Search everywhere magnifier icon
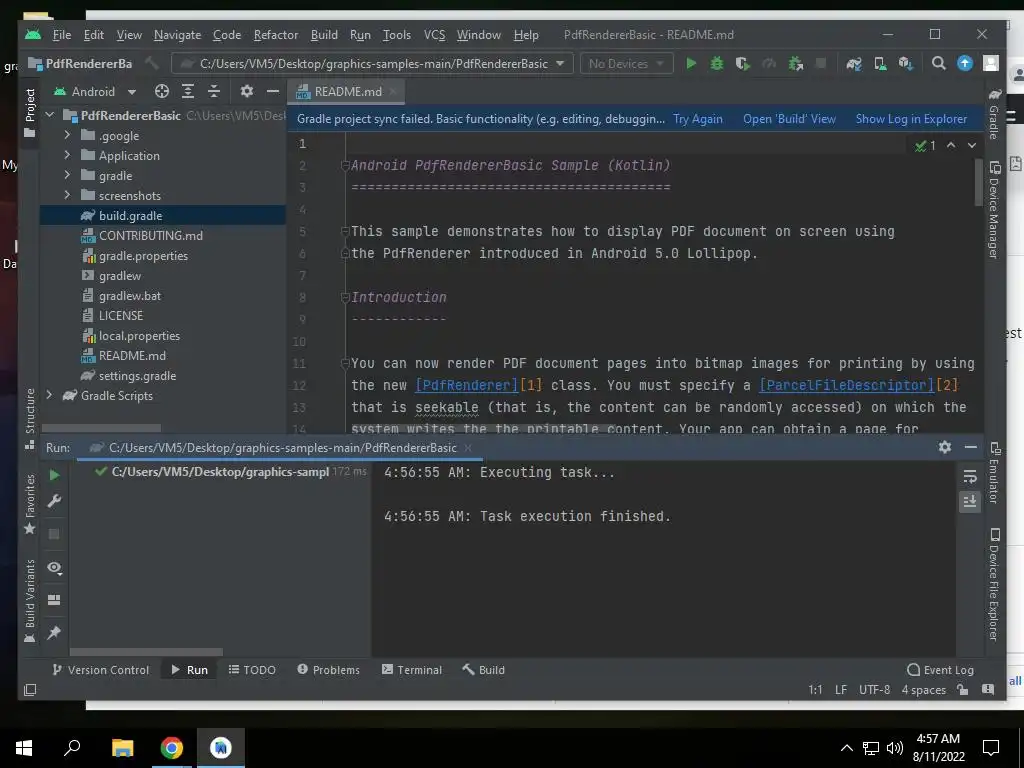The image size is (1024, 768). tap(938, 63)
